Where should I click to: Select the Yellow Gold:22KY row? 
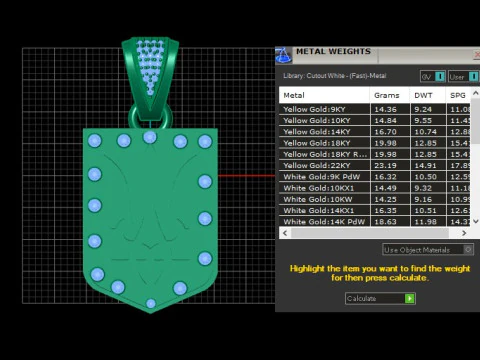click(375, 165)
